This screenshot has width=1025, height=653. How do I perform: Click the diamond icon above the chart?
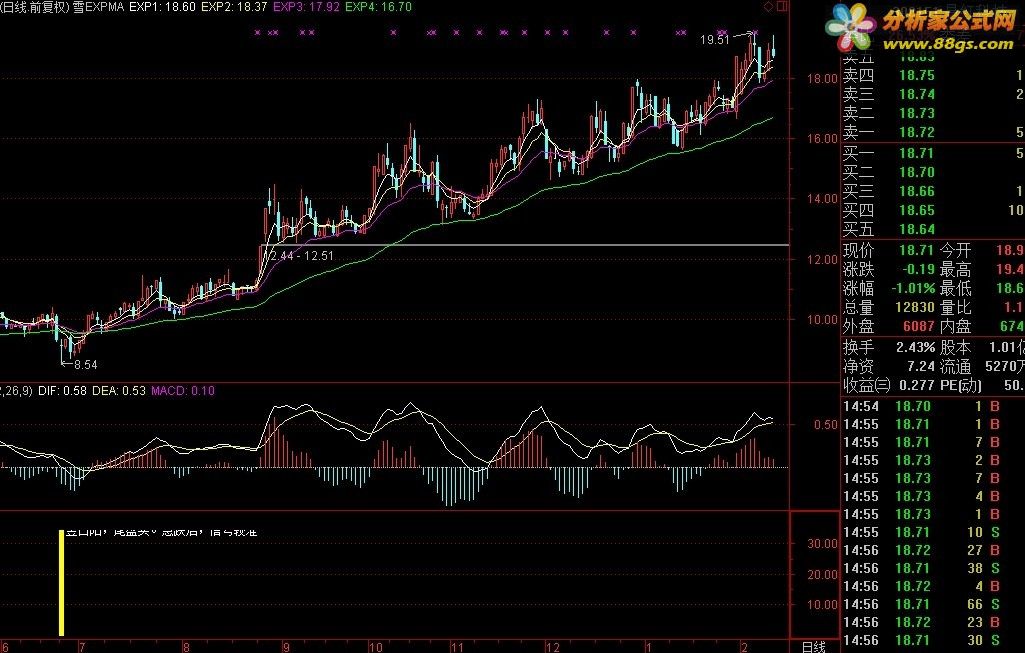768,7
